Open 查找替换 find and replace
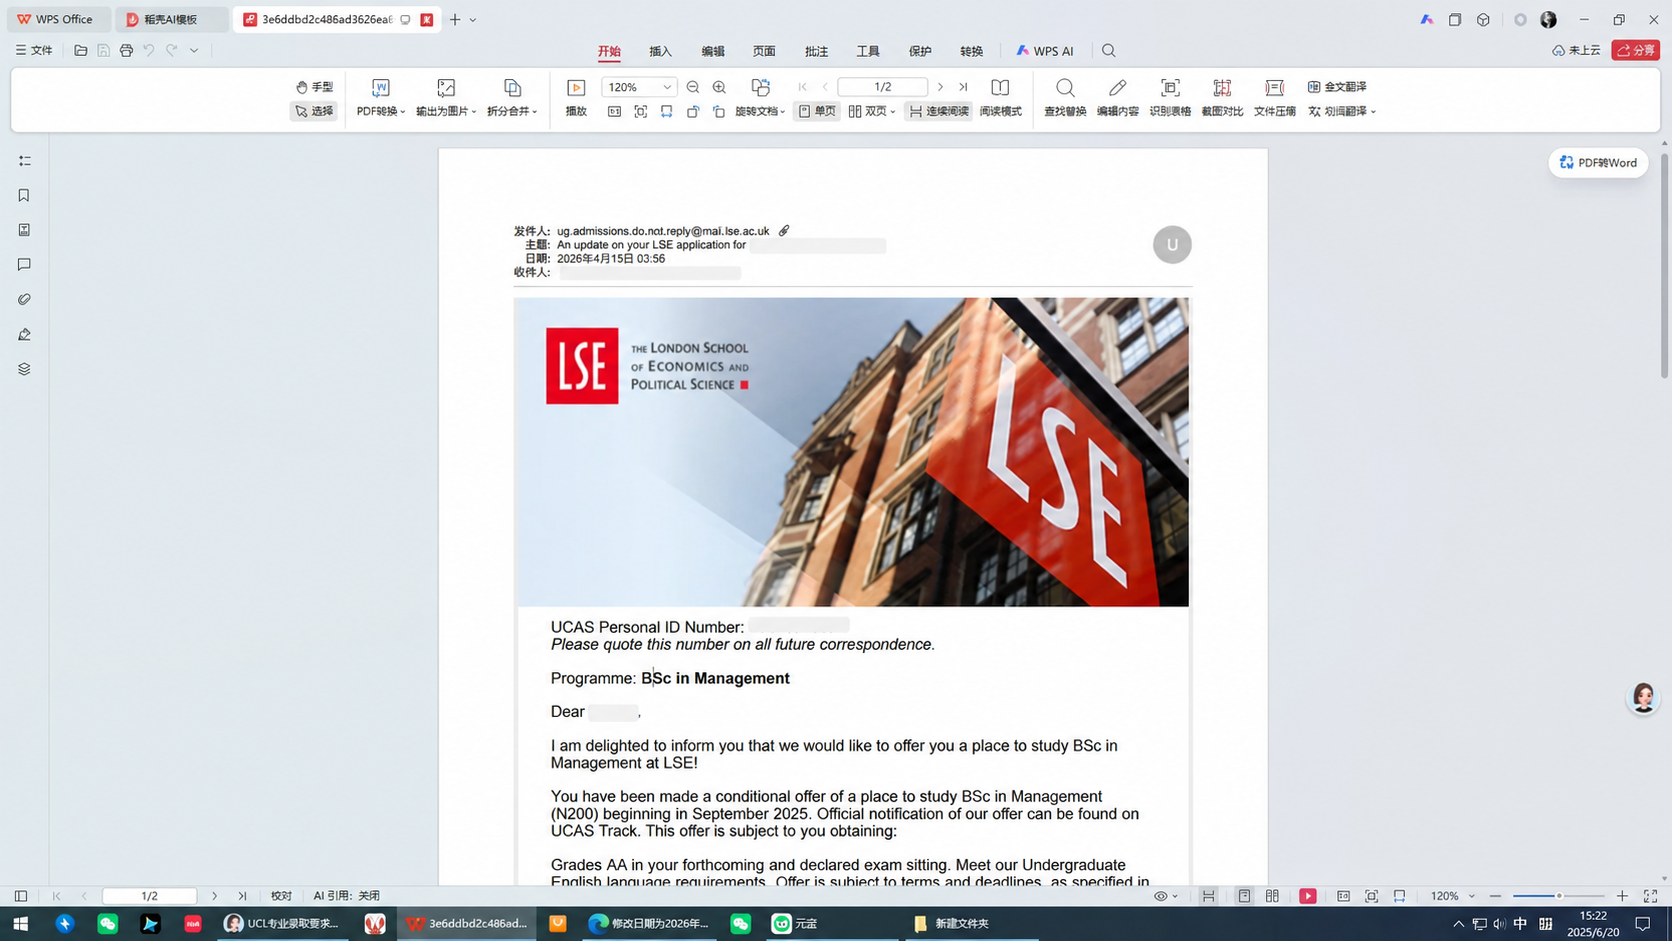This screenshot has height=941, width=1672. 1065,99
